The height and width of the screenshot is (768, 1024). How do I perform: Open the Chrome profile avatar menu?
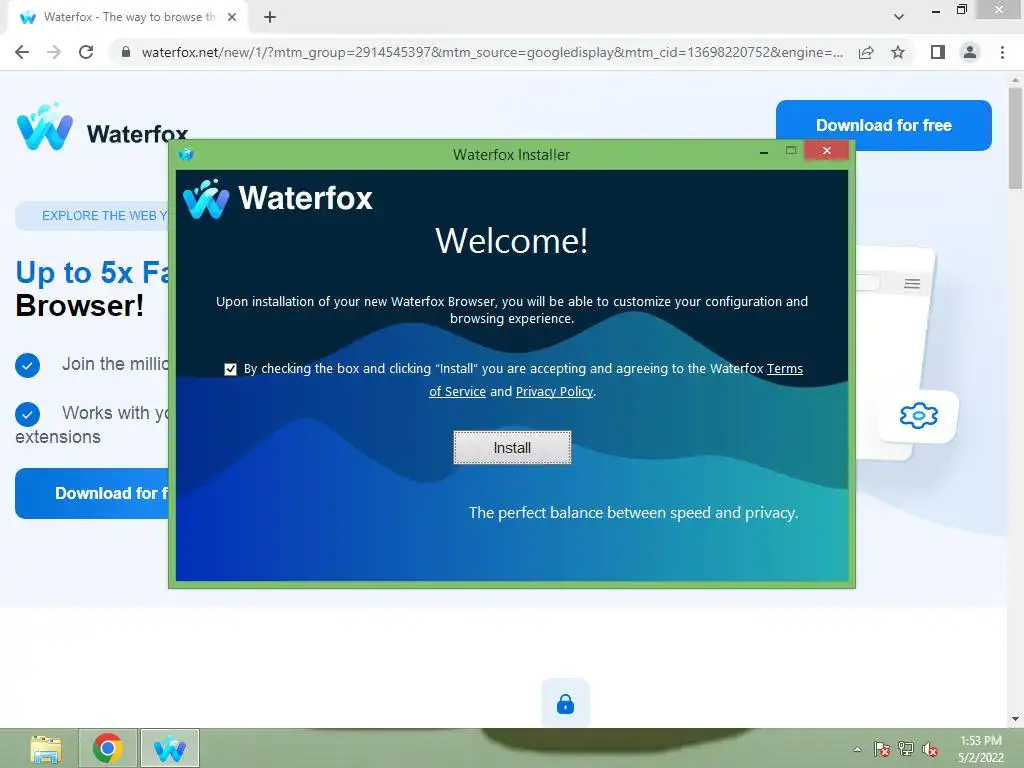pyautogui.click(x=970, y=52)
